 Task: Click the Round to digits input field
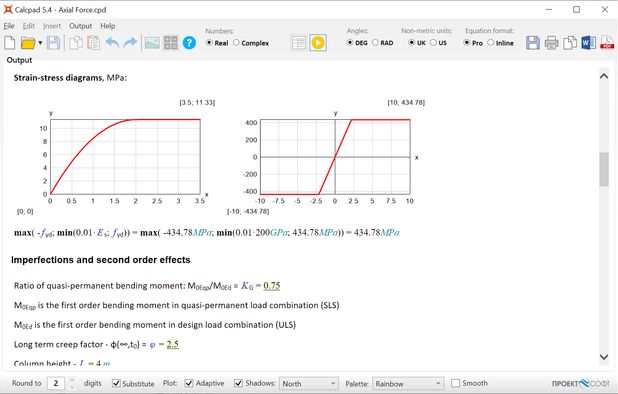(x=56, y=383)
